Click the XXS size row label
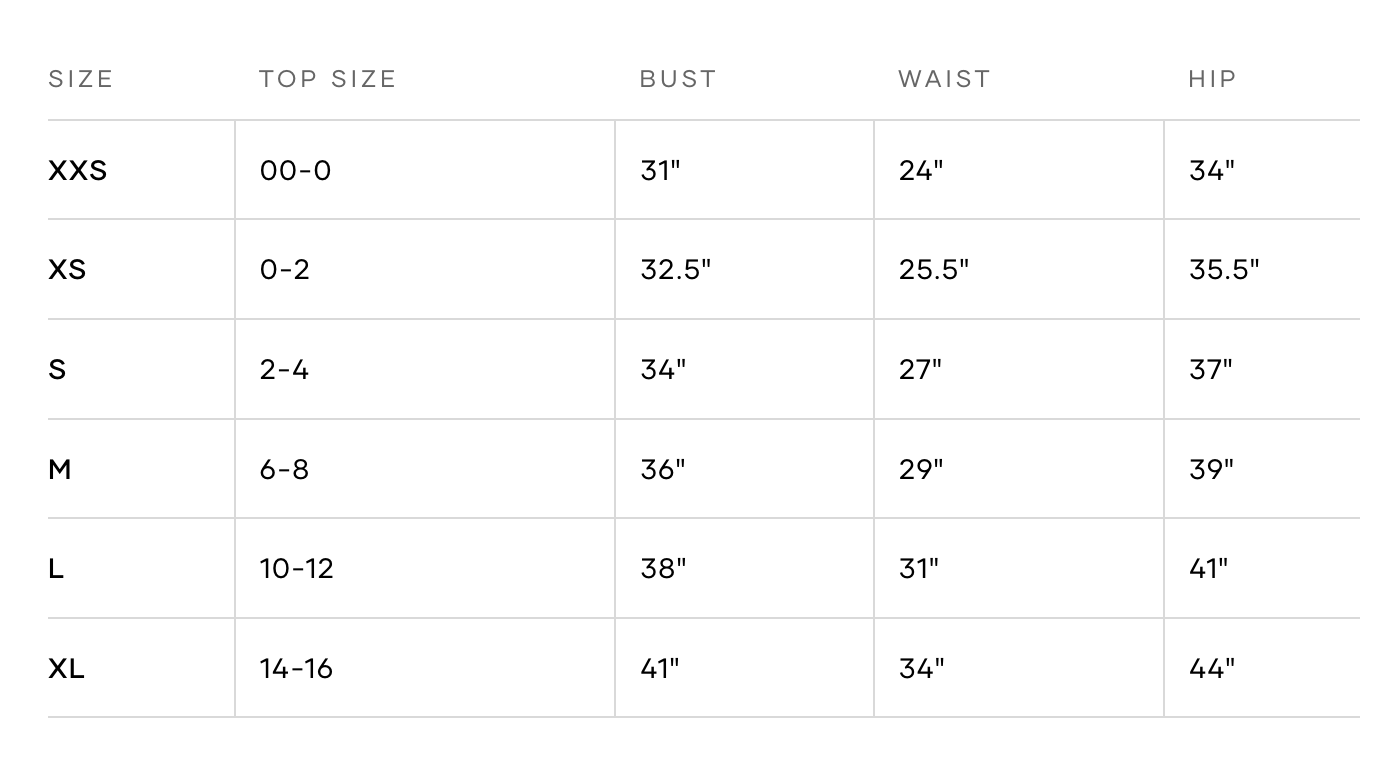The image size is (1388, 762). [77, 170]
